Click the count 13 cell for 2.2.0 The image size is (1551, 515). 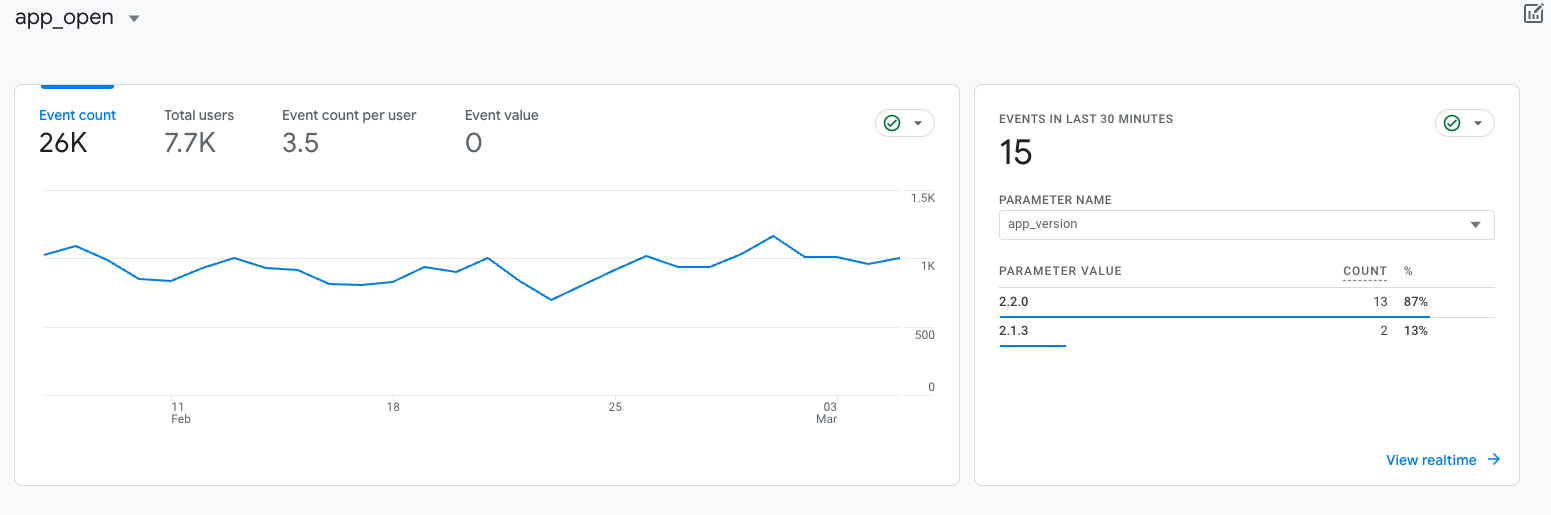tap(1380, 302)
